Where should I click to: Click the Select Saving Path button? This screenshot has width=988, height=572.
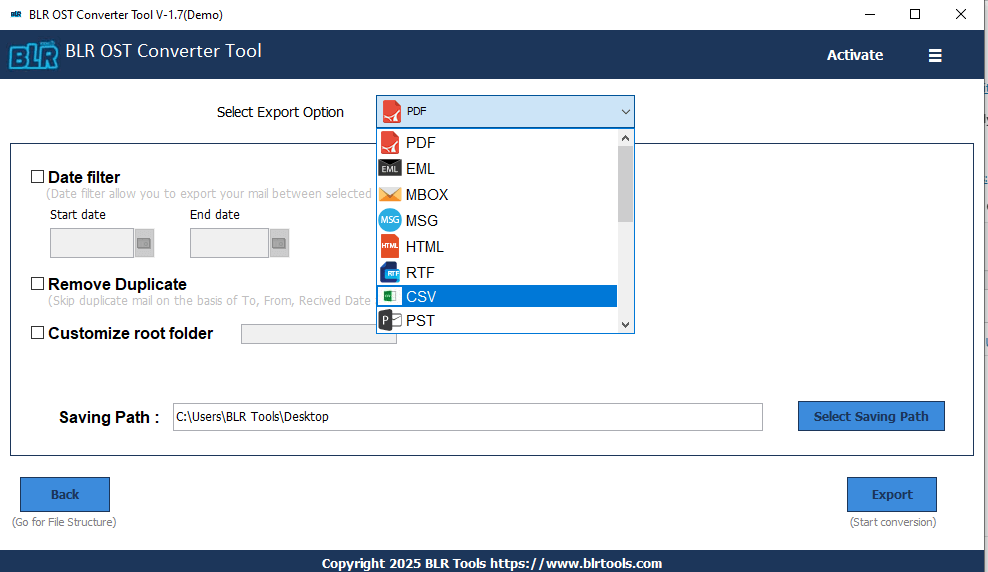871,416
